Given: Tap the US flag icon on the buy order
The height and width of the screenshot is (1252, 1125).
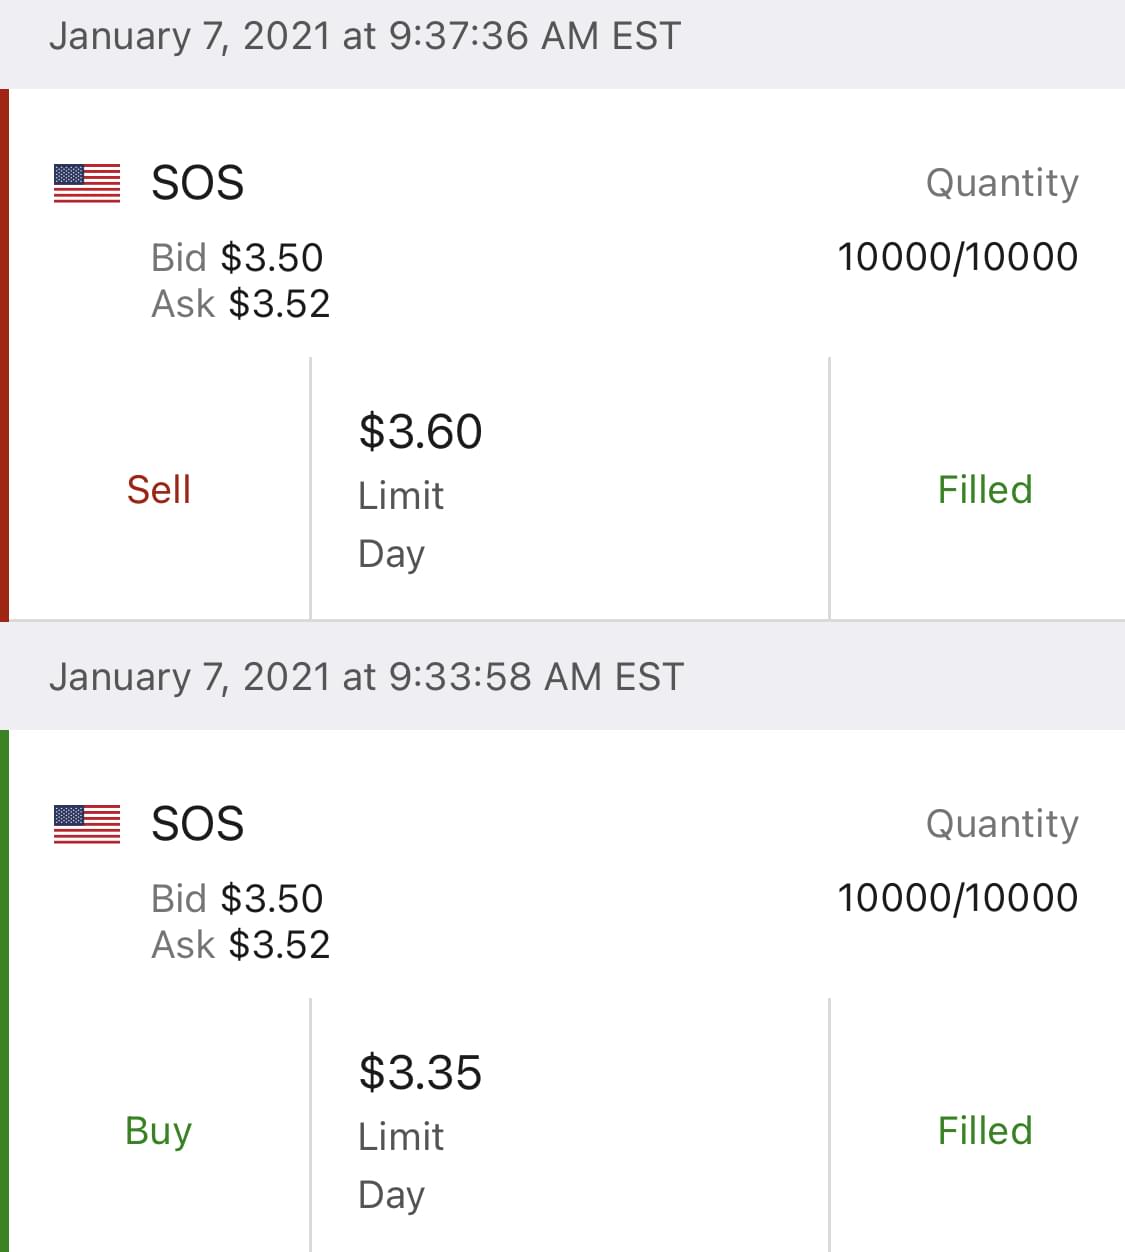Looking at the screenshot, I should coord(87,824).
